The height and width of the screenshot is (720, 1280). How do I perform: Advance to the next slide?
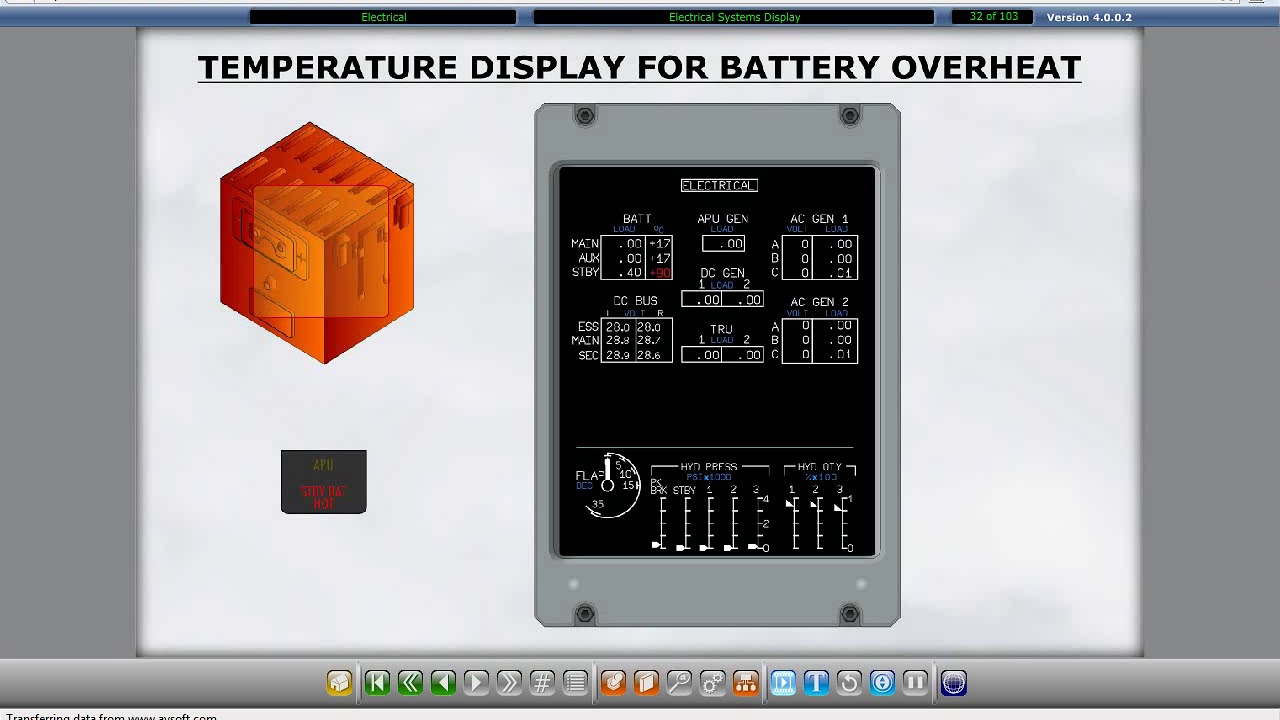click(x=476, y=683)
